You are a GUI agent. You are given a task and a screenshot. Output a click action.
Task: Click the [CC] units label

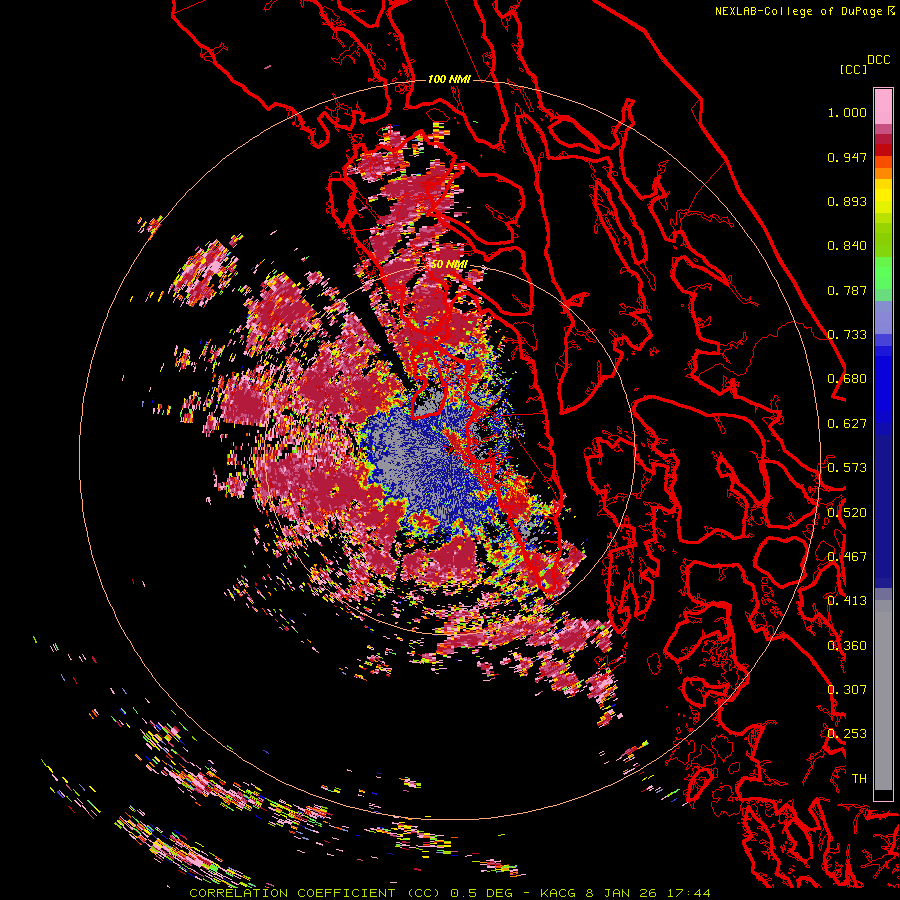(x=853, y=69)
